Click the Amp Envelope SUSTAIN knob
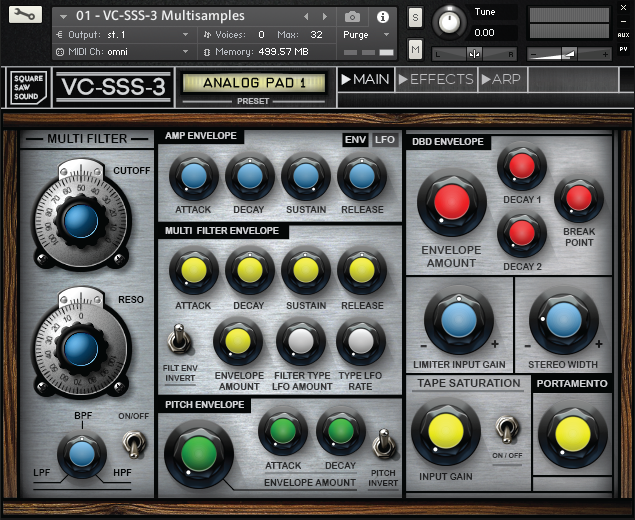Viewport: 635px width, 520px height. point(306,177)
